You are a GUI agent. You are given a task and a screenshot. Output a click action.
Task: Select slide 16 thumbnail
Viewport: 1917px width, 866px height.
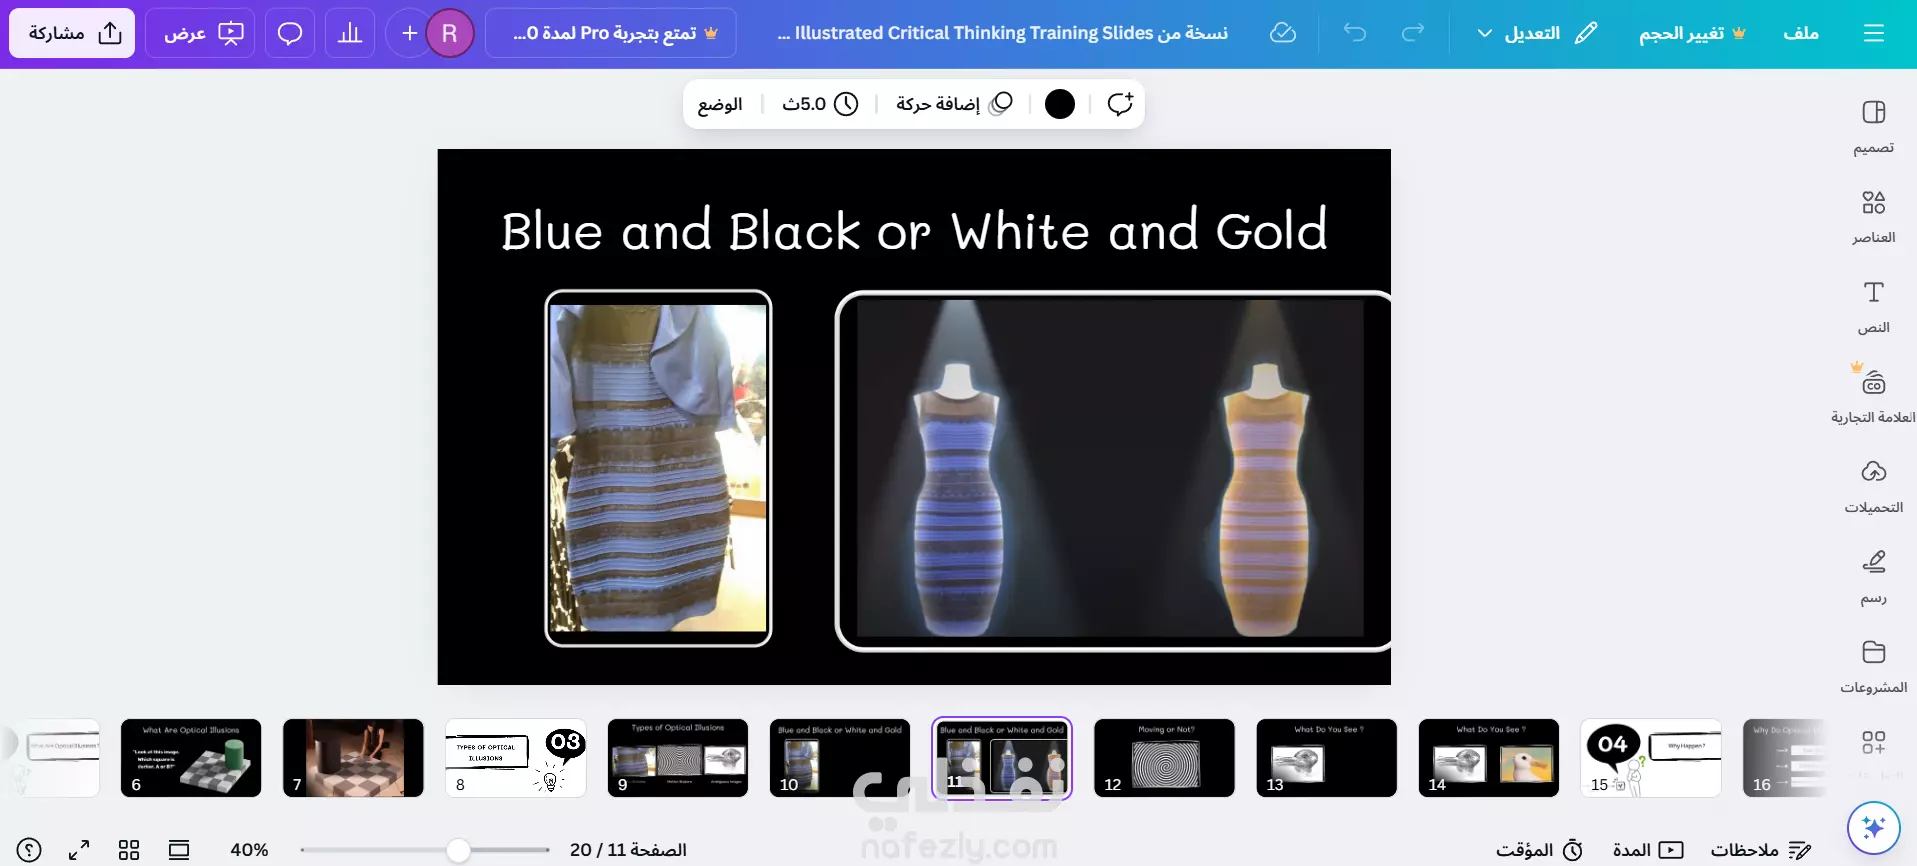click(1784, 758)
